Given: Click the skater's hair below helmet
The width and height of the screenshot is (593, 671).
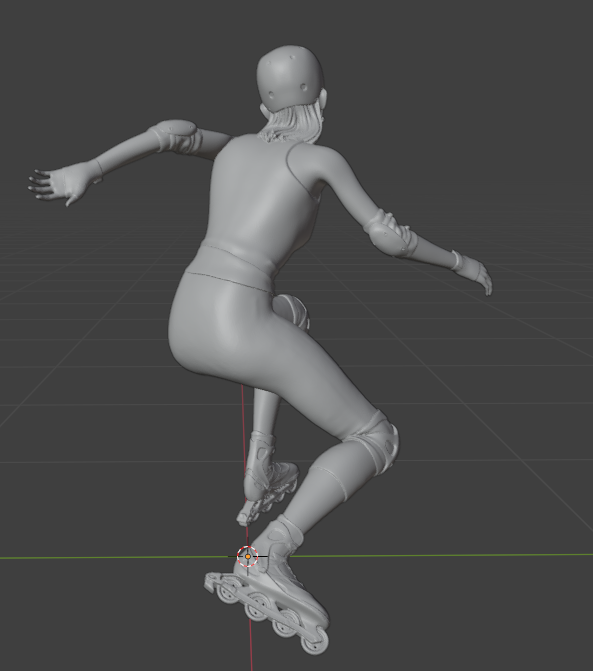Looking at the screenshot, I should pyautogui.click(x=293, y=124).
